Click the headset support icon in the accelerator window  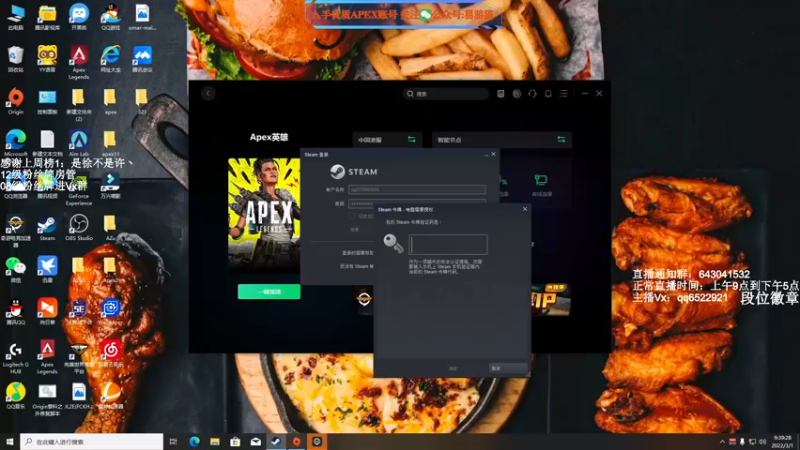[x=532, y=93]
